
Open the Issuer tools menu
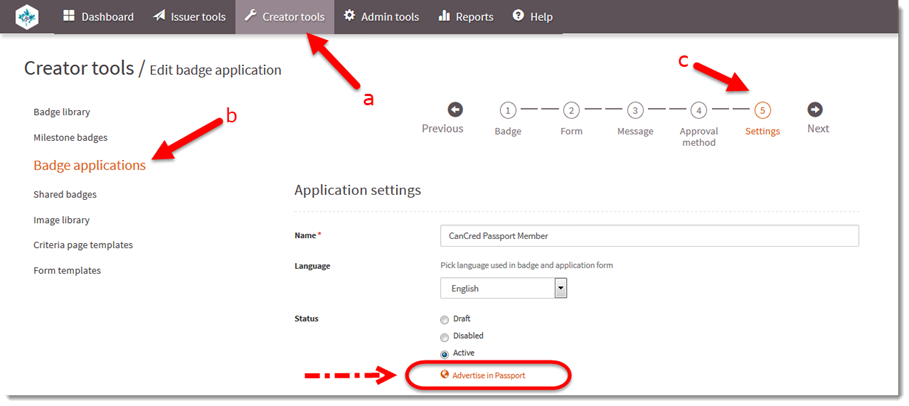[189, 17]
